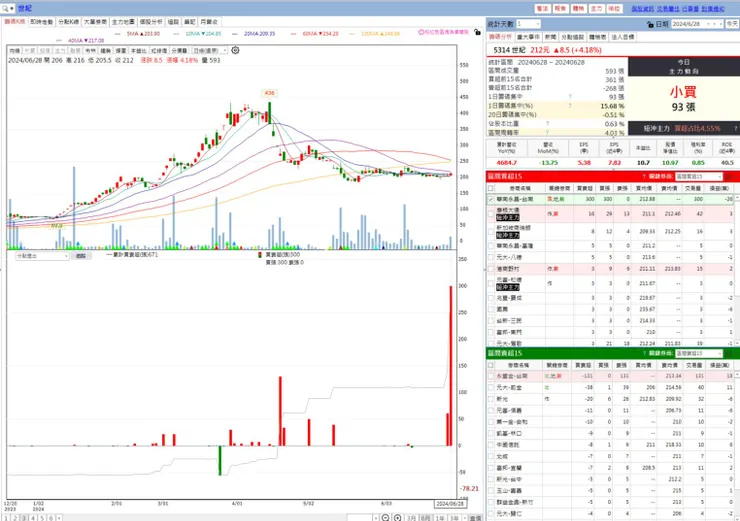The height and width of the screenshot is (521, 740).
Task: Toggle checkbox for 摩根大通 row
Action: pyautogui.click(x=491, y=214)
